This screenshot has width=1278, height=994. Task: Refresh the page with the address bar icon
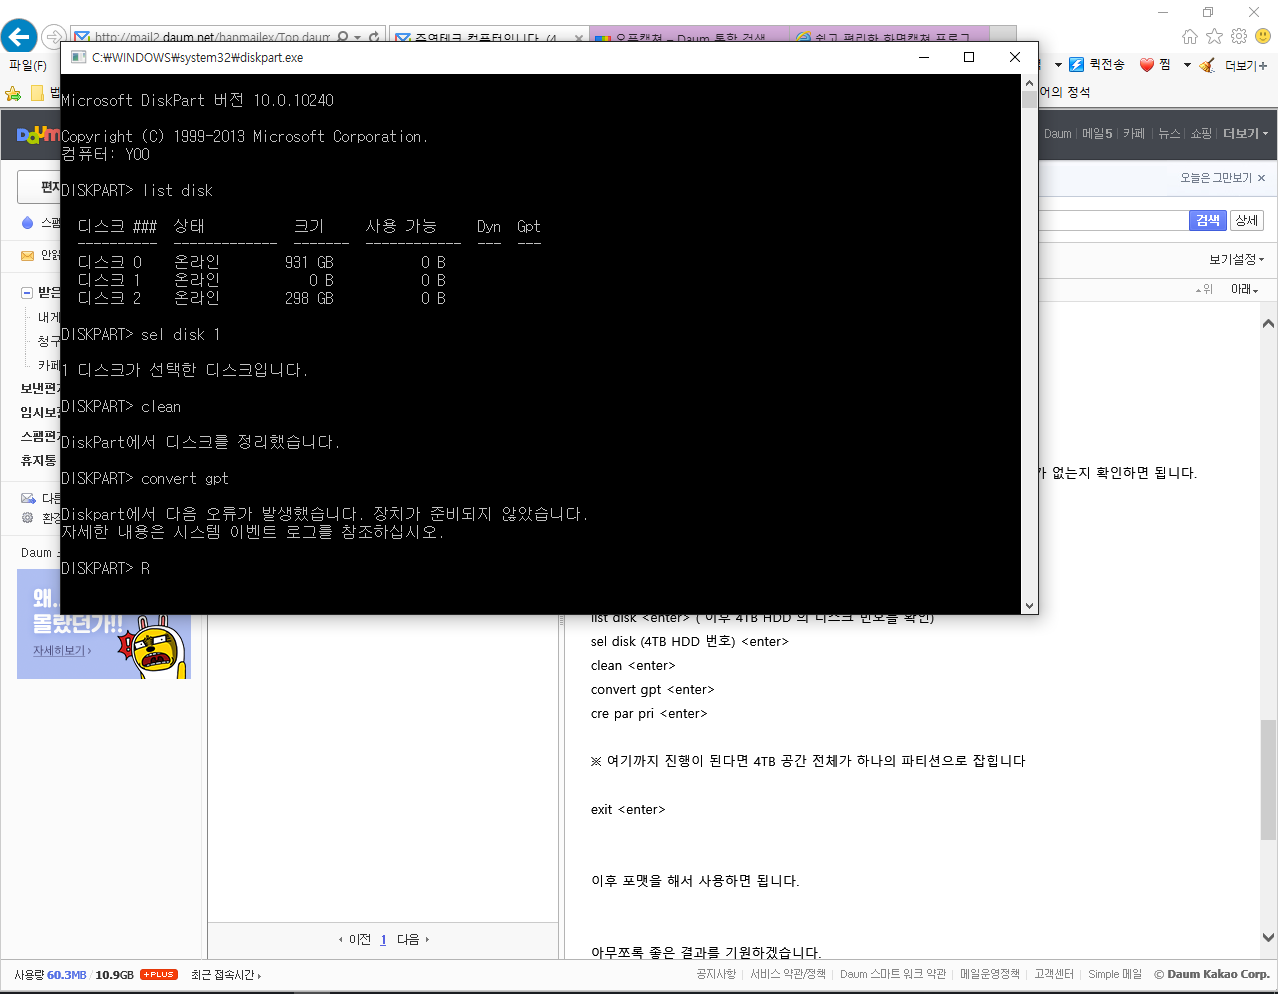[374, 37]
